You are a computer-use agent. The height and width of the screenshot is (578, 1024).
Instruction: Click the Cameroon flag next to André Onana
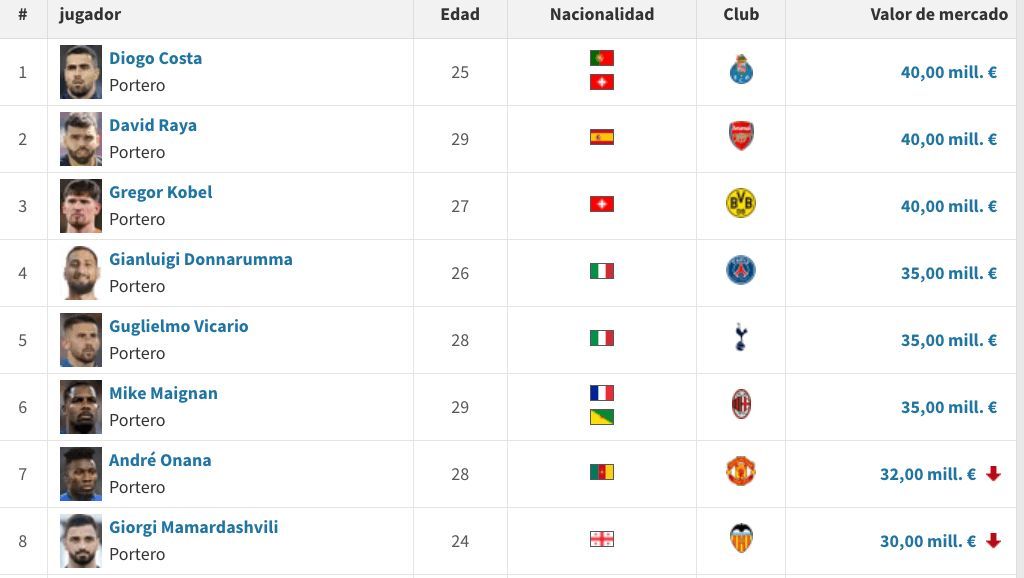point(601,473)
